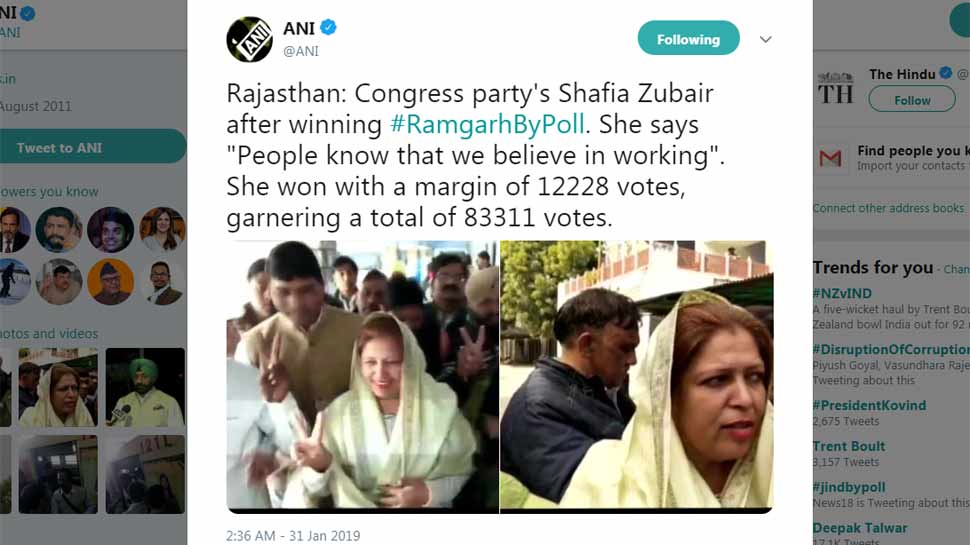Open first follower avatar in followers you know
Screen dimensions: 970x545
coord(14,230)
